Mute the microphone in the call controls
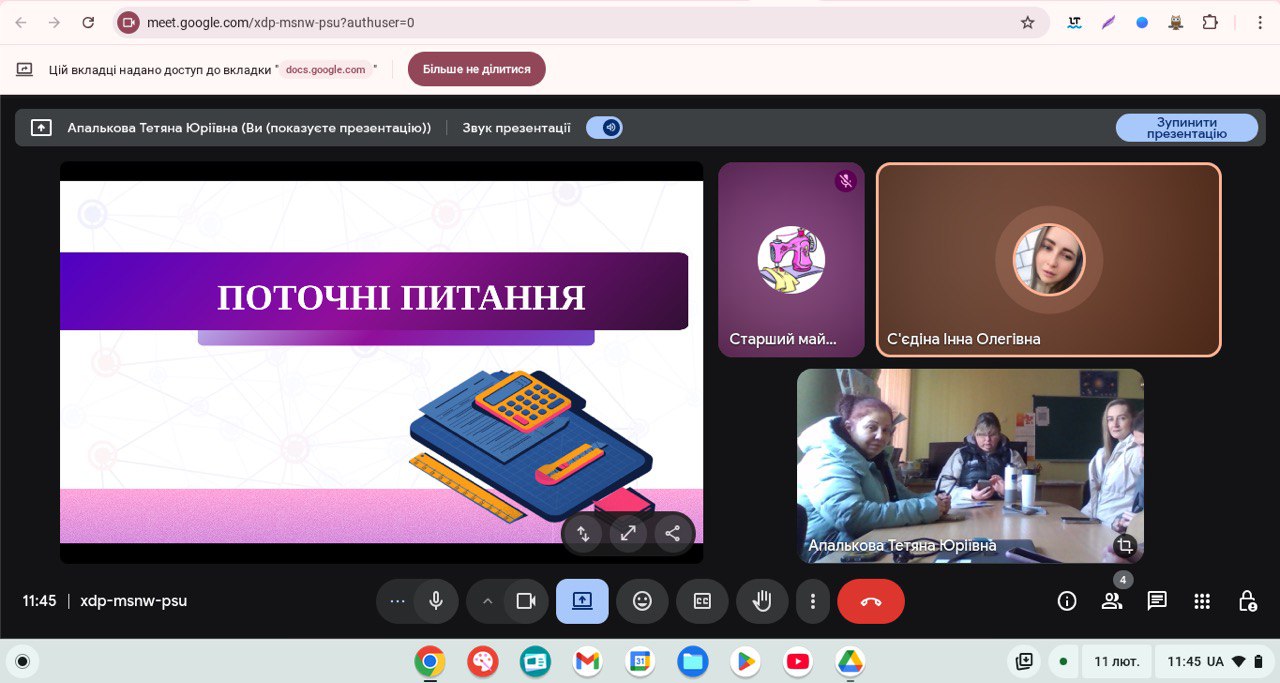1280x683 pixels. (436, 601)
